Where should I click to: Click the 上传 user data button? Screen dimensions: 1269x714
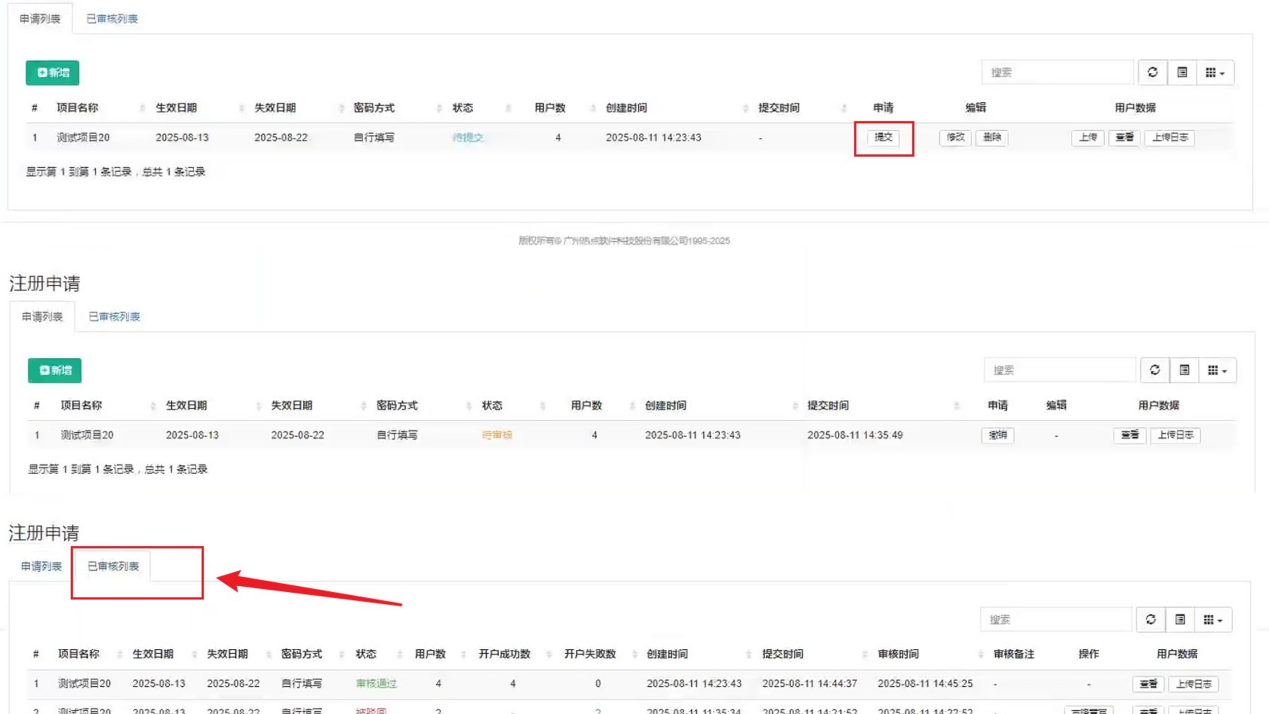(x=1087, y=138)
